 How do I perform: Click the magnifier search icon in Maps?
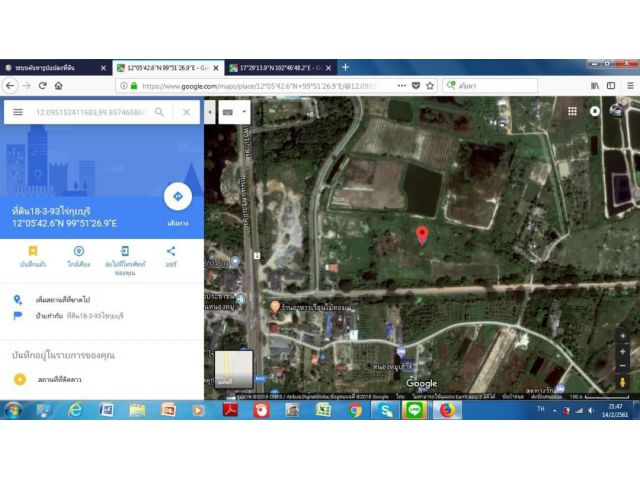tap(159, 112)
